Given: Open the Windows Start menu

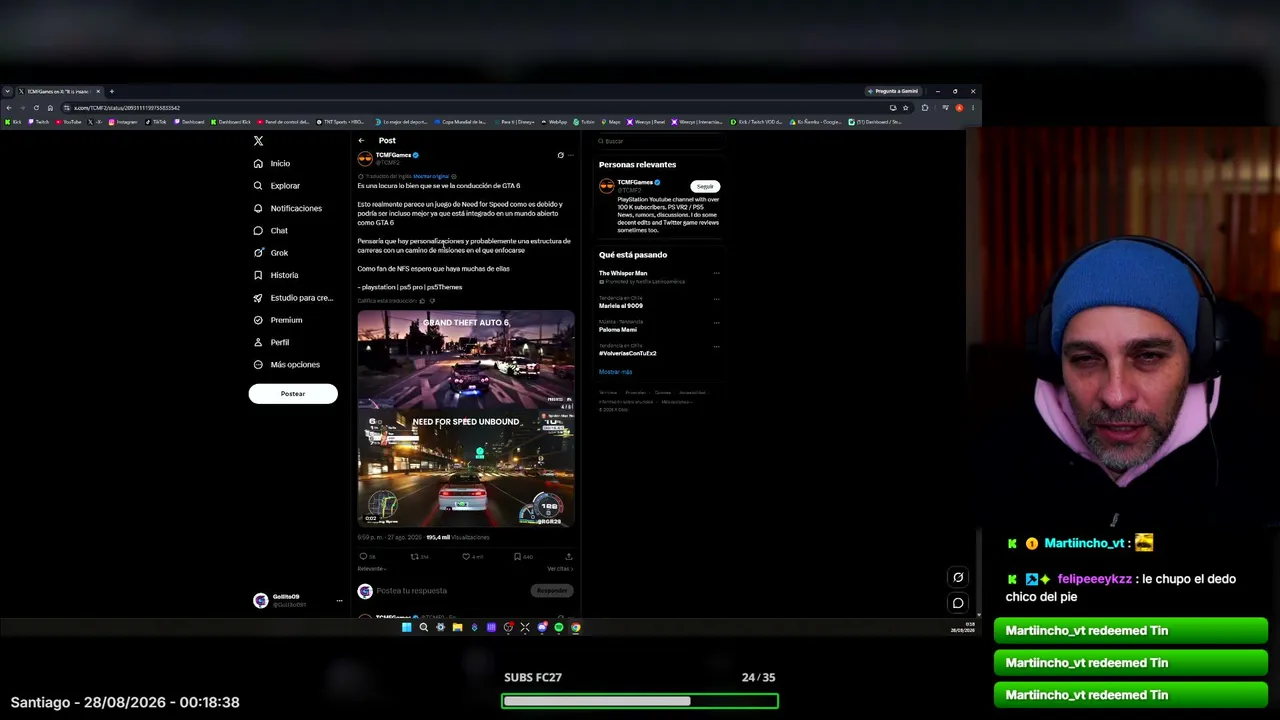Looking at the screenshot, I should (406, 628).
